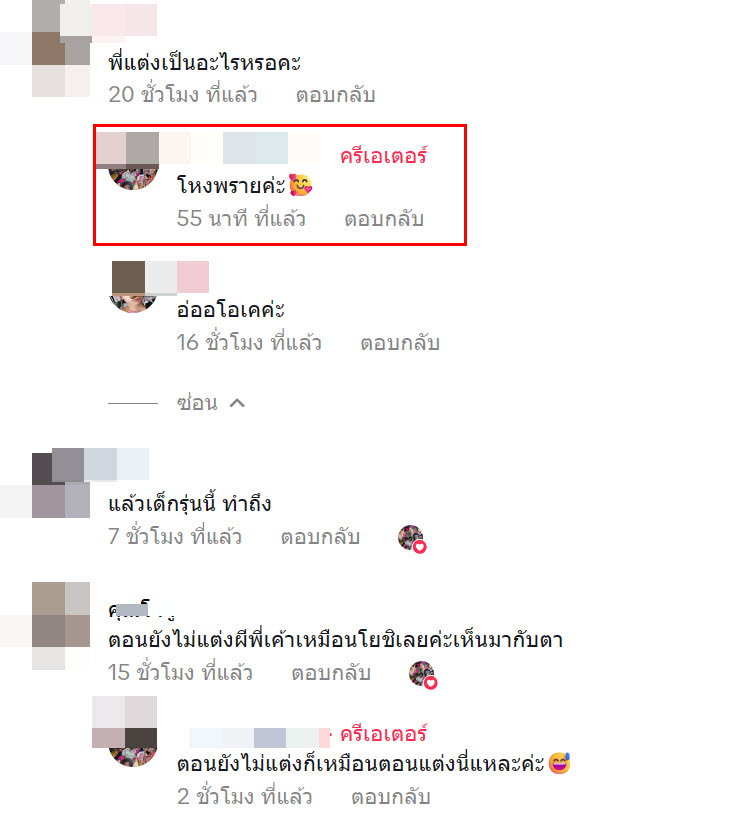Click the smiling hearts emoji after โหงพรายค่ะ
740x827 pixels.
[300, 185]
